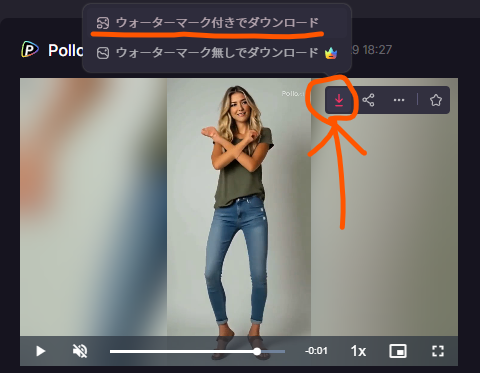Click the unplayed portion of the seek bar

click(273, 351)
